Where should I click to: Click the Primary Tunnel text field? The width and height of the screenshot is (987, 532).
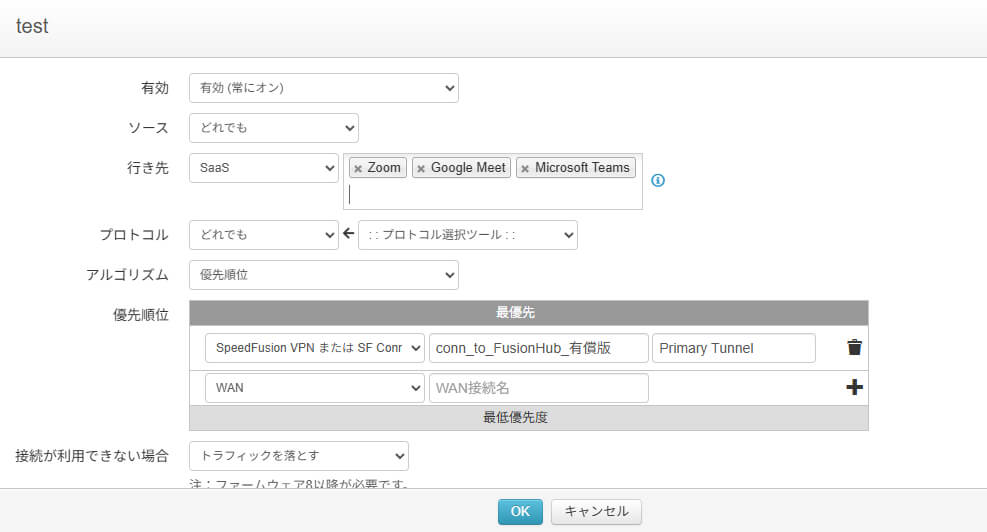click(733, 348)
